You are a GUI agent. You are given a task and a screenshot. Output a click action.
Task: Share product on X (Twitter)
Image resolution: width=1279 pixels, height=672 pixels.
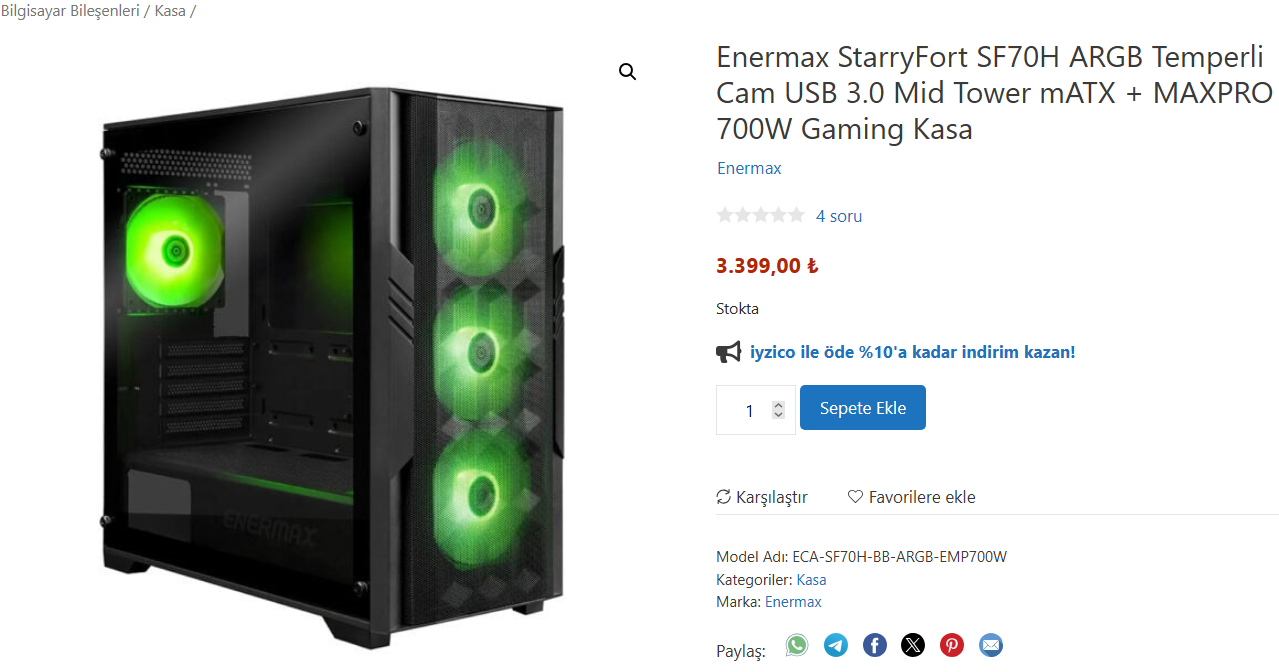[x=913, y=645]
